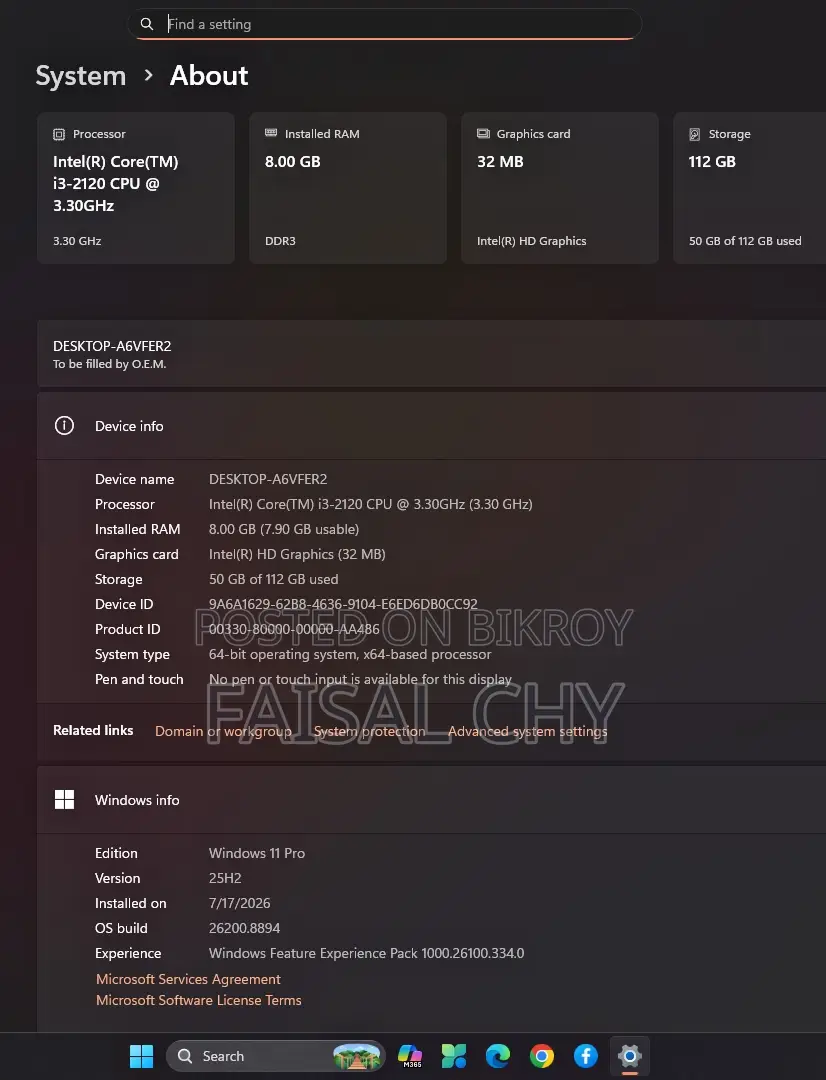Select Product ID 00330-80000-00000-AA486

294,629
